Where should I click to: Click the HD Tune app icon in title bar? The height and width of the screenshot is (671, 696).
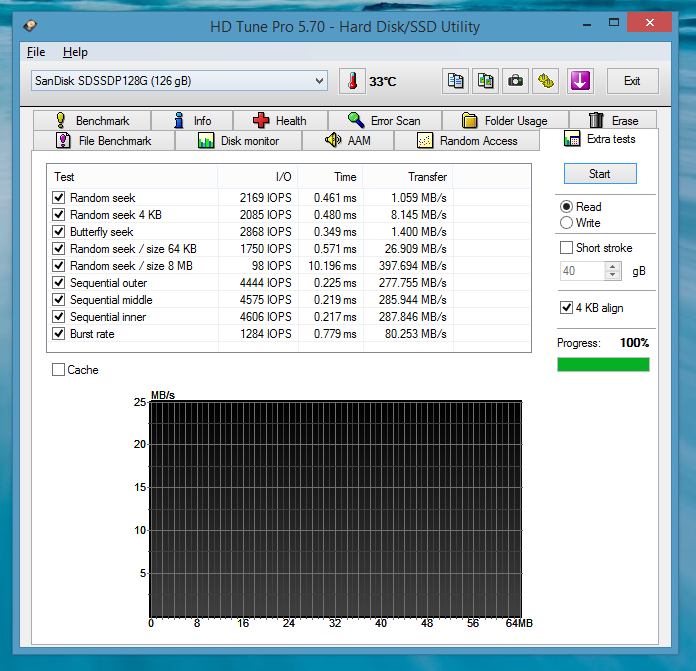(30, 26)
